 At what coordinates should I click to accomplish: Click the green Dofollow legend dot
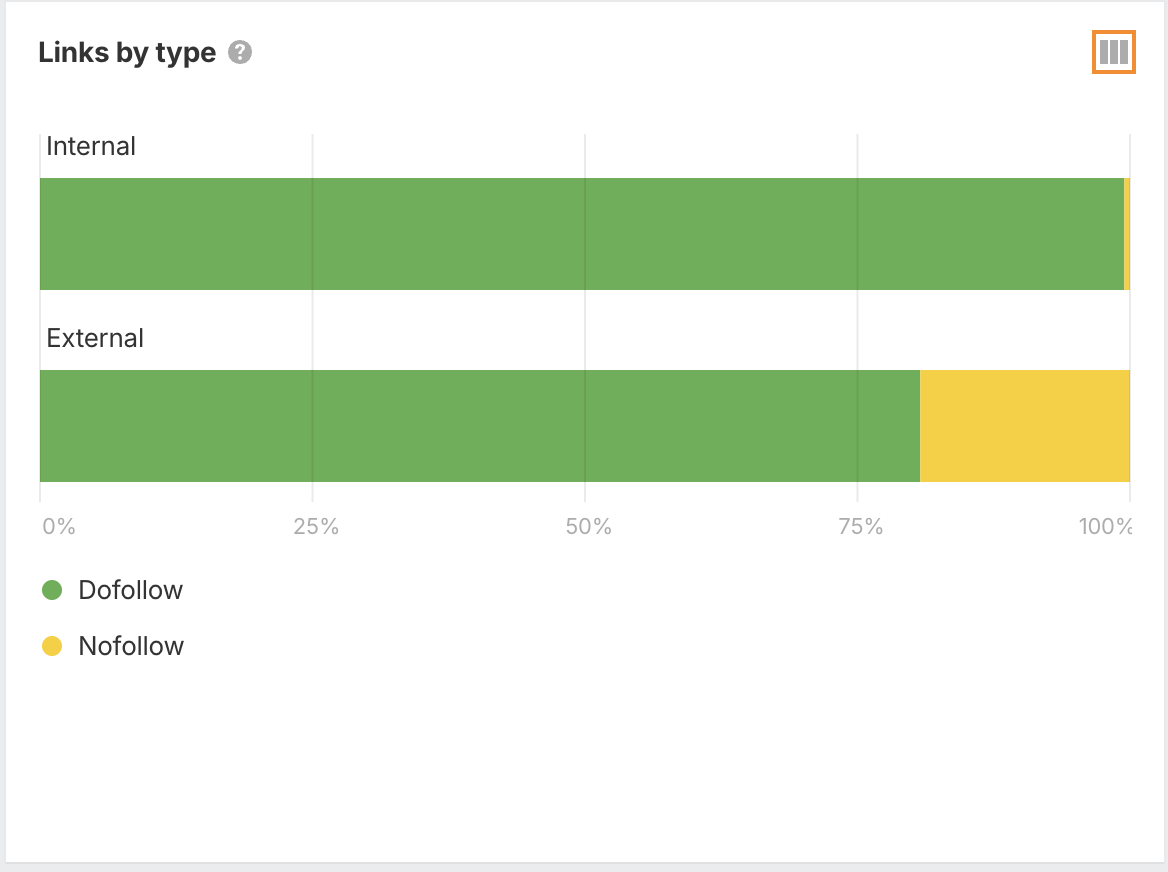pyautogui.click(x=52, y=590)
